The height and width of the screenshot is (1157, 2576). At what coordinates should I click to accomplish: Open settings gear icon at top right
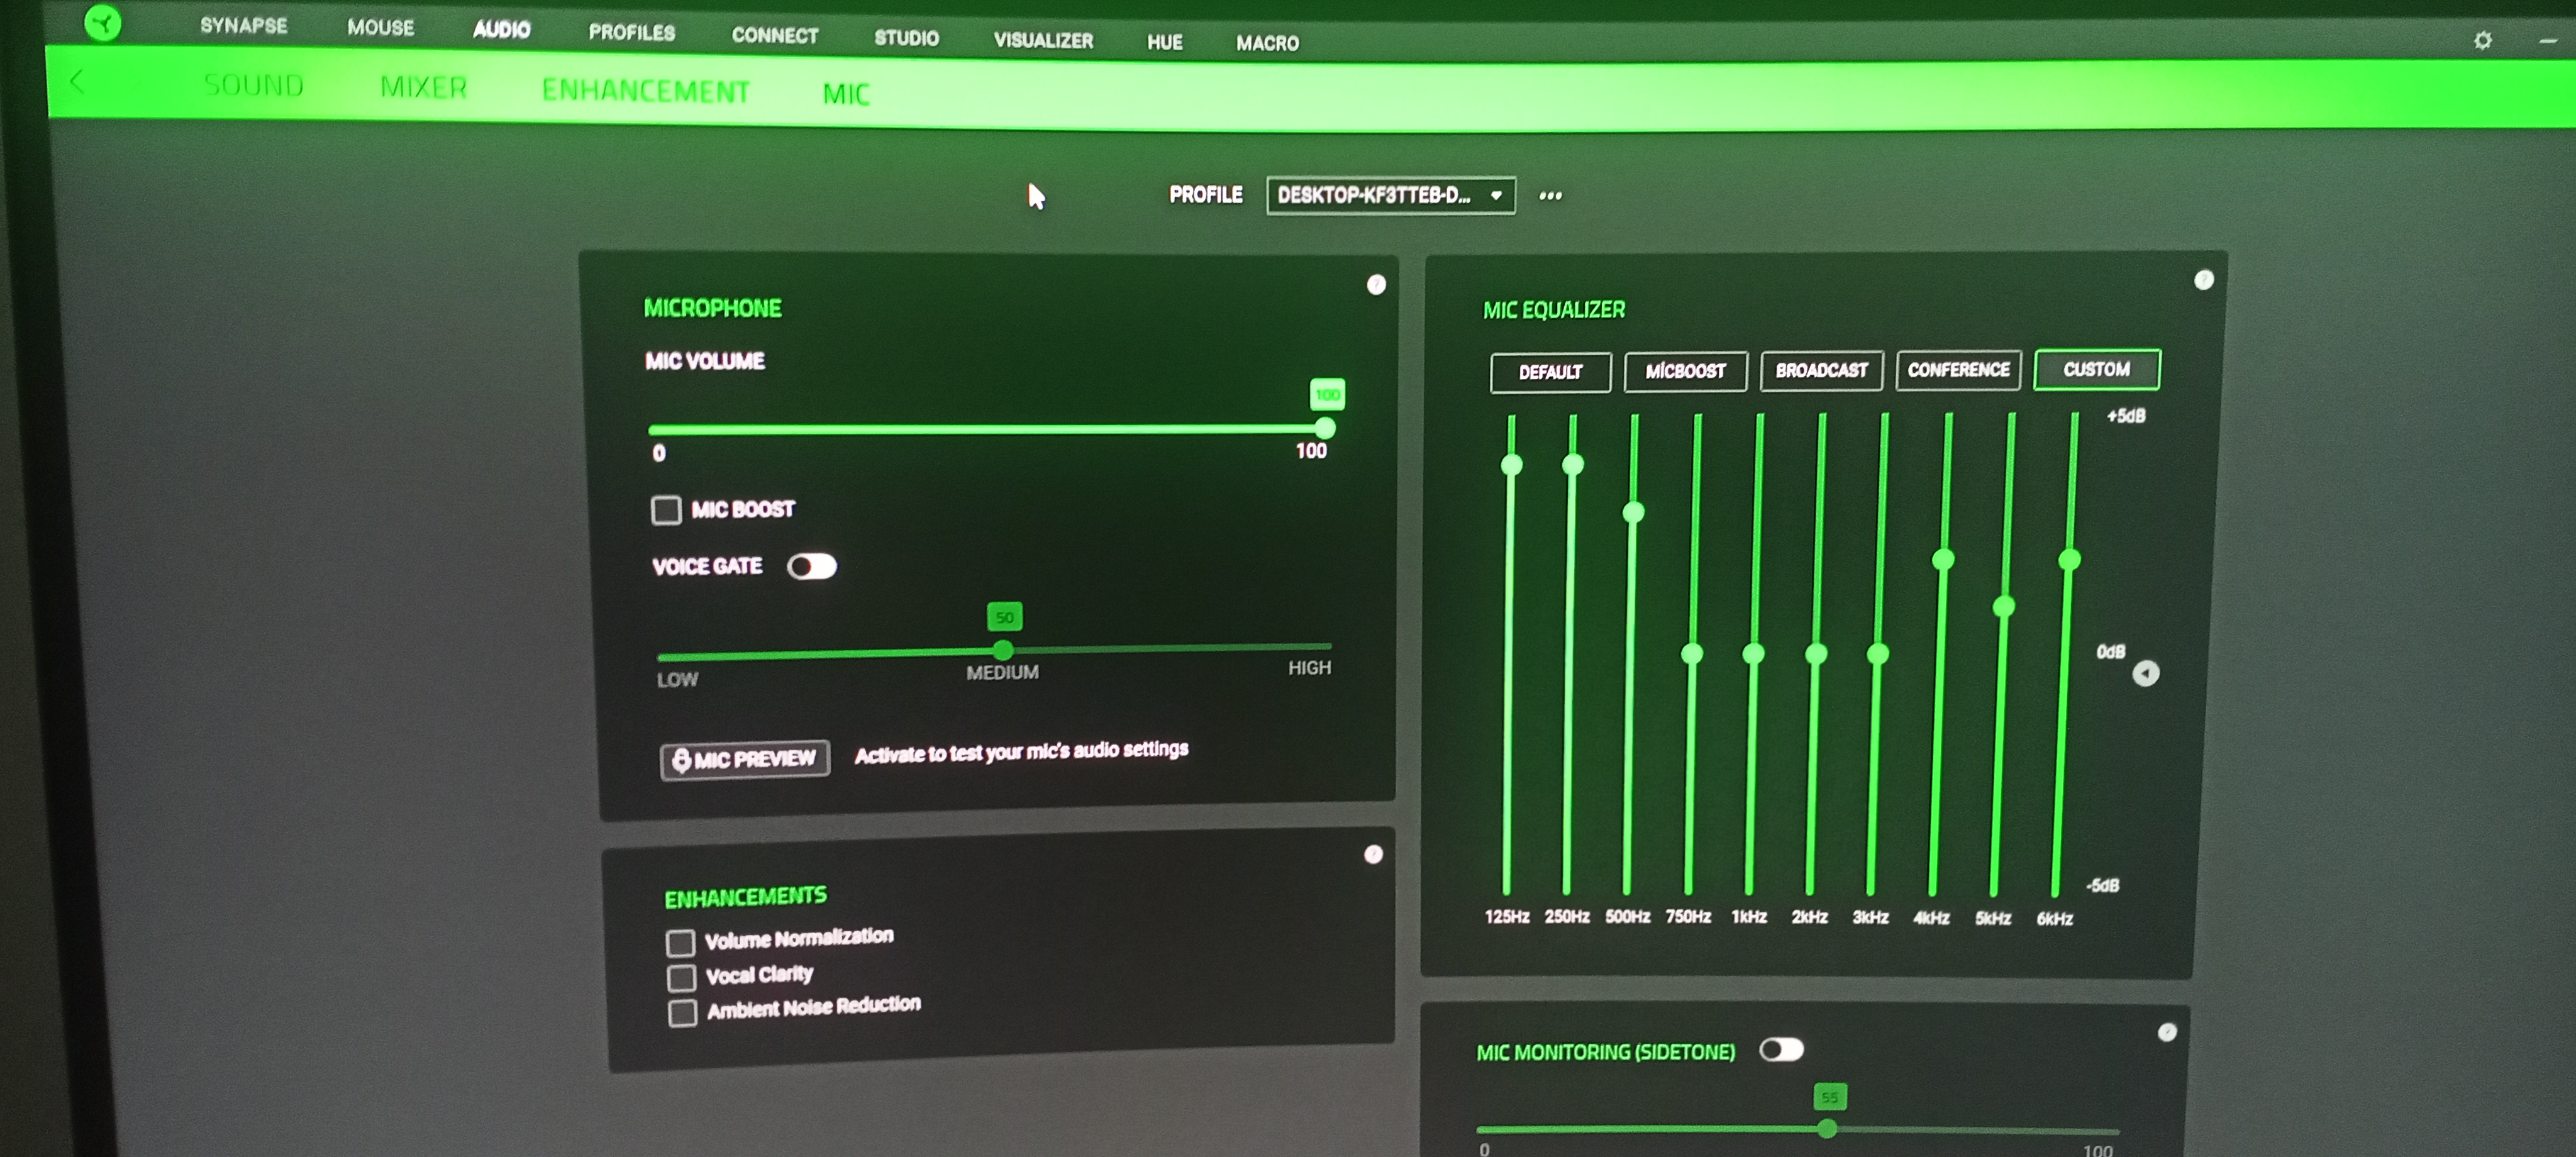click(x=2482, y=41)
